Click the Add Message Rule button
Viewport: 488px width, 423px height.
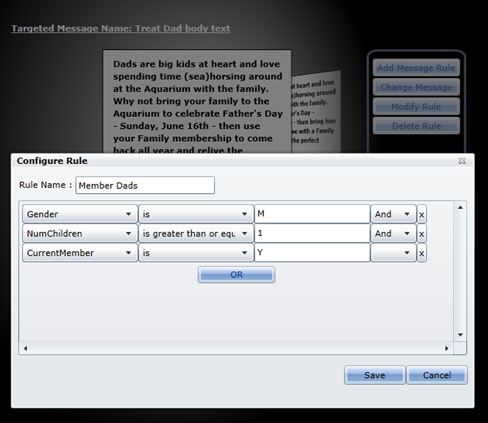[x=416, y=68]
